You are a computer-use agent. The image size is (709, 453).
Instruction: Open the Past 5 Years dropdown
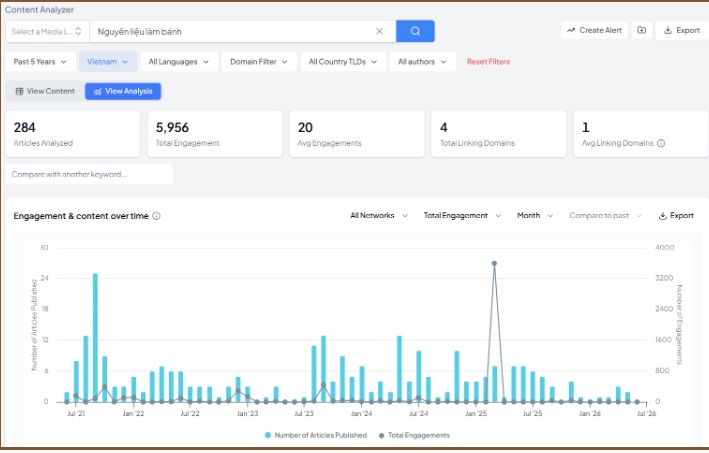tap(40, 62)
